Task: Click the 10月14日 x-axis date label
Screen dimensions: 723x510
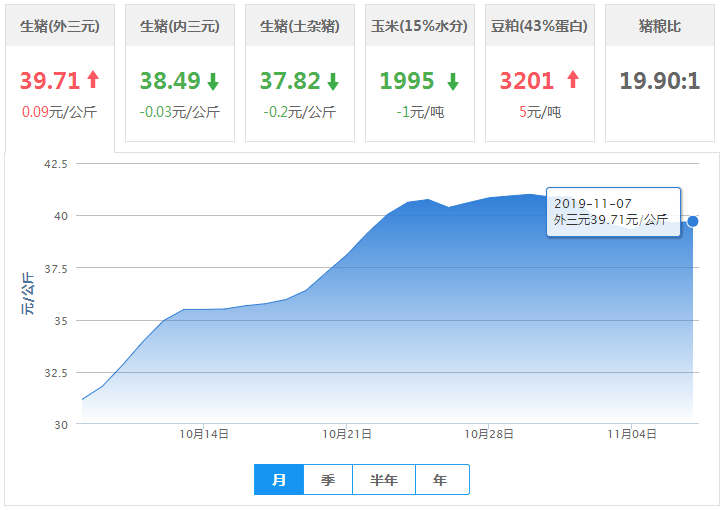Action: (204, 434)
